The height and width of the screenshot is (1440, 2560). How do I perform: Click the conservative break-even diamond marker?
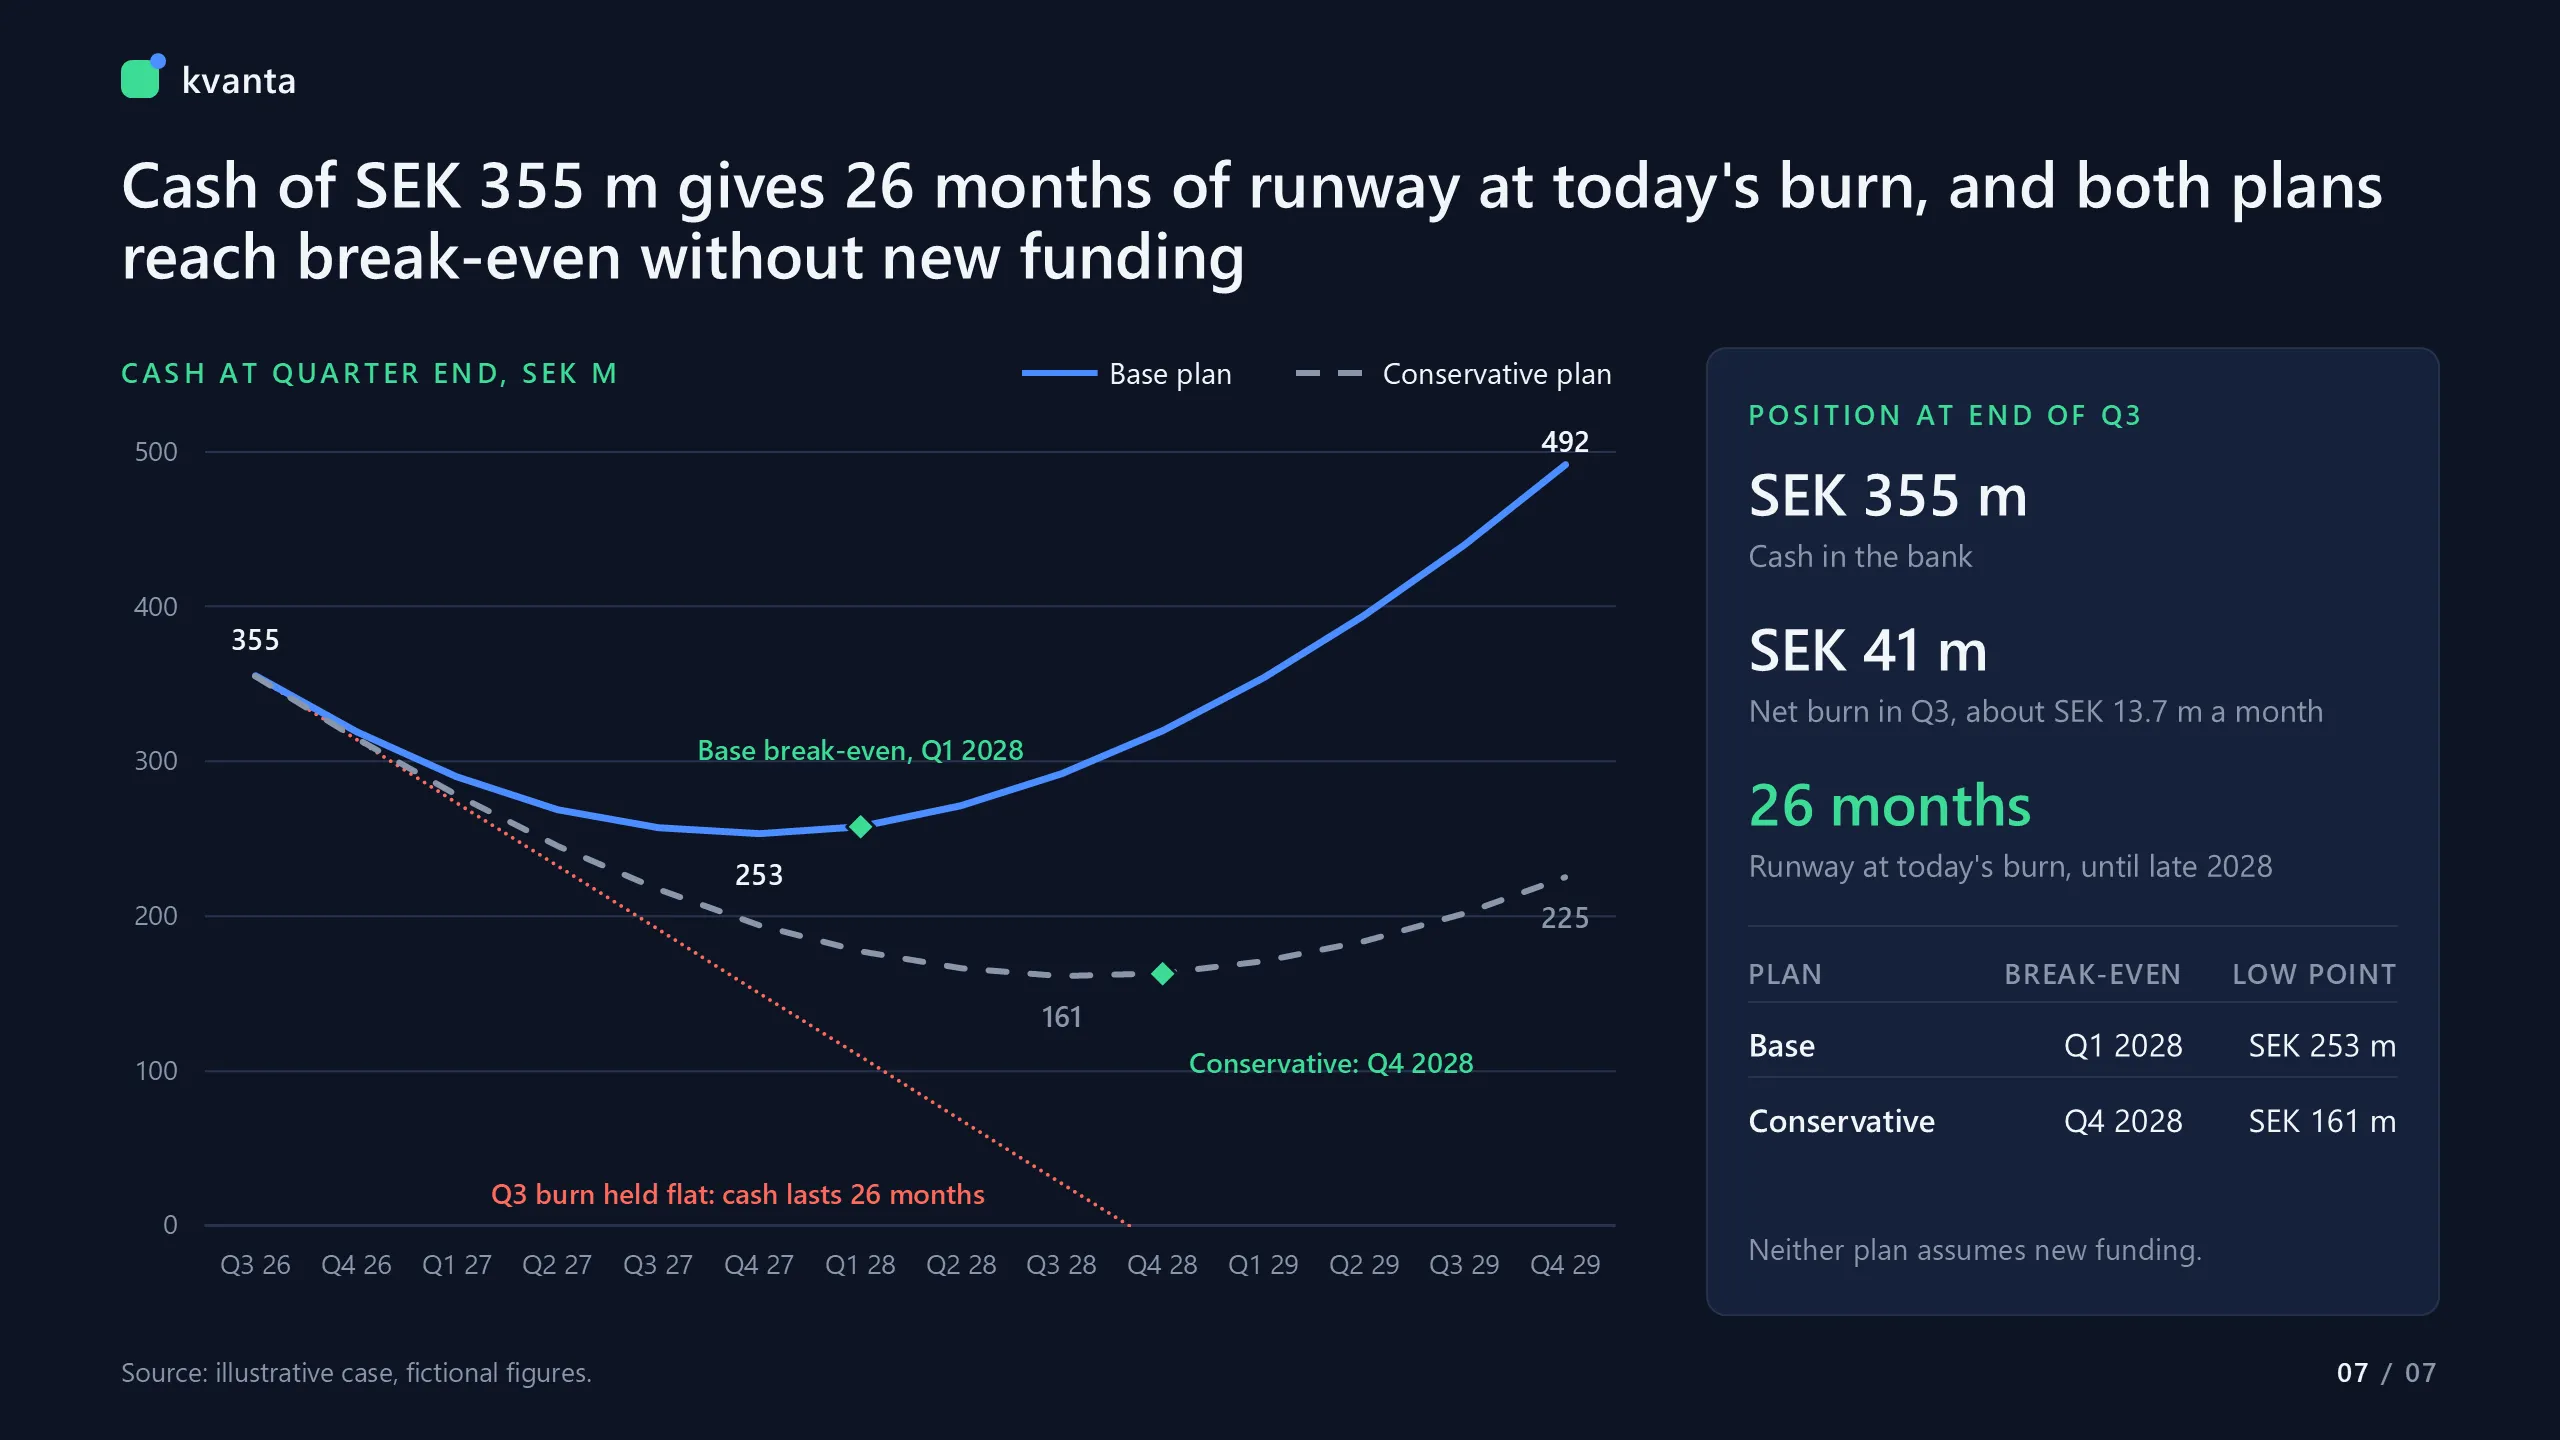(x=1162, y=974)
